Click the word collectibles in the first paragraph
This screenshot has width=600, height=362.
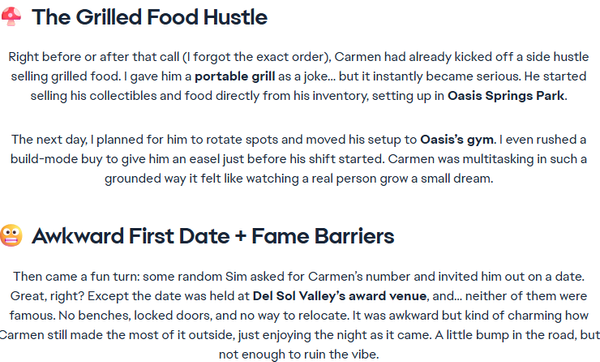pos(123,96)
